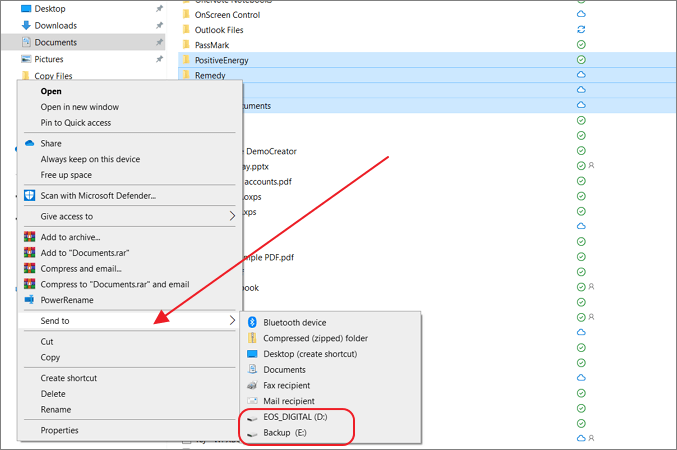The image size is (677, 450).
Task: Select the Pictures folder in the sidebar
Action: pos(49,60)
